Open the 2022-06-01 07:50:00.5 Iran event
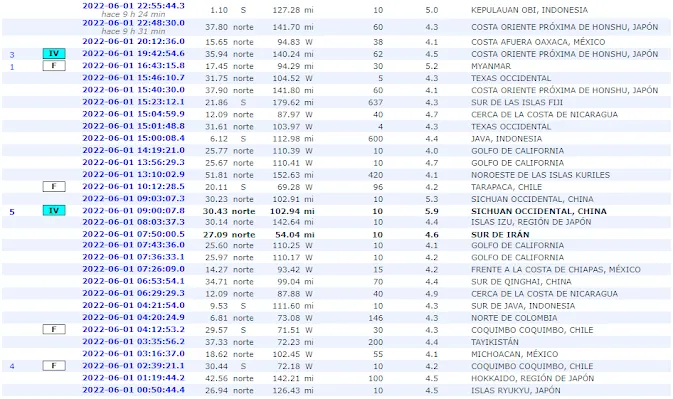The width and height of the screenshot is (673, 399). point(133,234)
